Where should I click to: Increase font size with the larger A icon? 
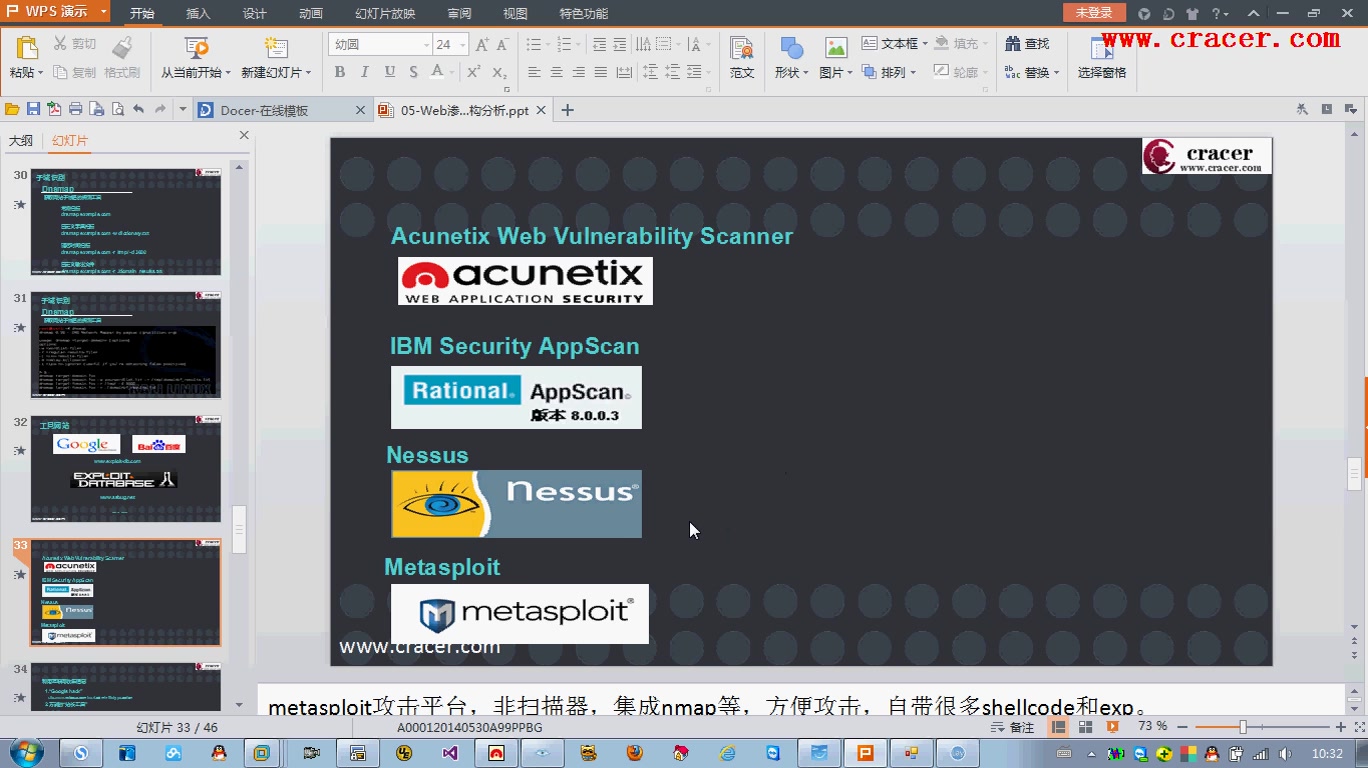[482, 44]
